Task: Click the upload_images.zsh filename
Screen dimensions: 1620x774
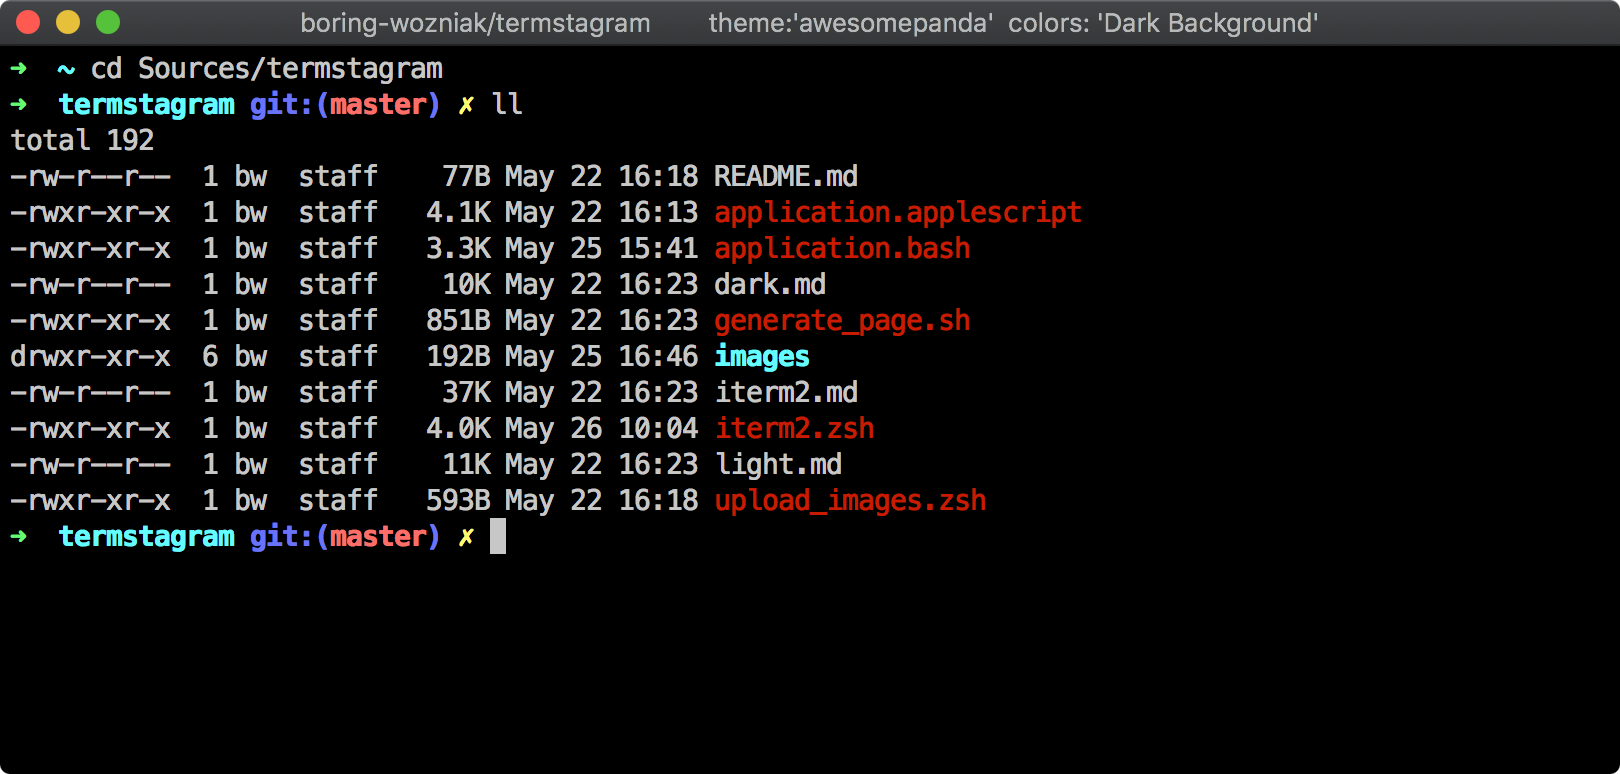Action: [849, 501]
